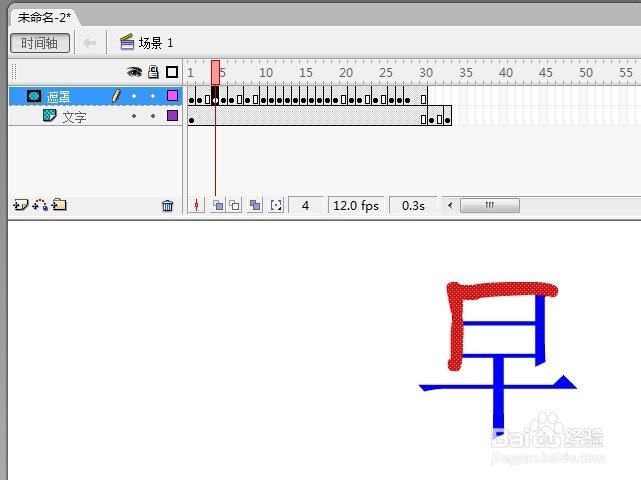The height and width of the screenshot is (480, 641).
Task: Toggle the Onion Skin Outlines button
Action: tap(235, 205)
